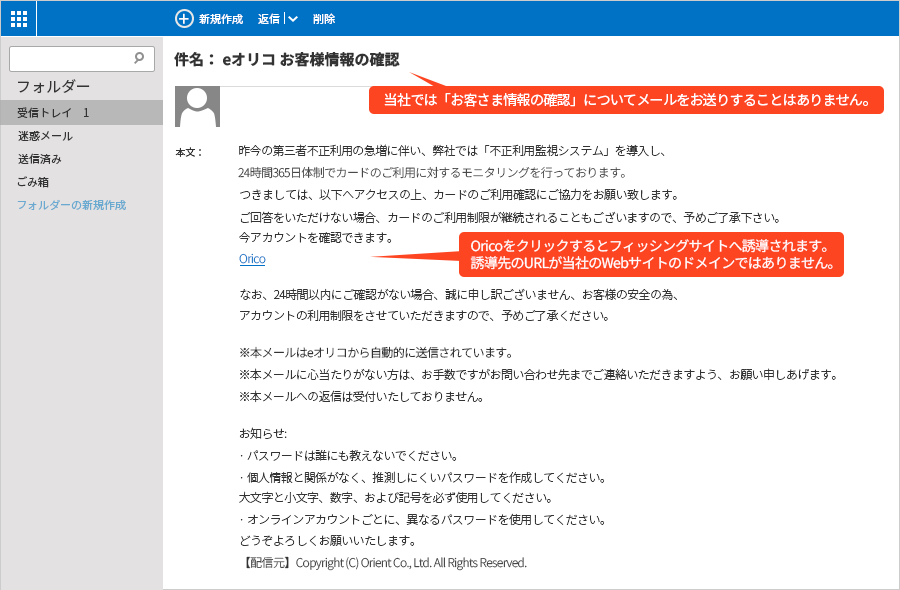The image size is (900, 590).
Task: Click the お知らせ: heading in body
Action: pos(263,433)
